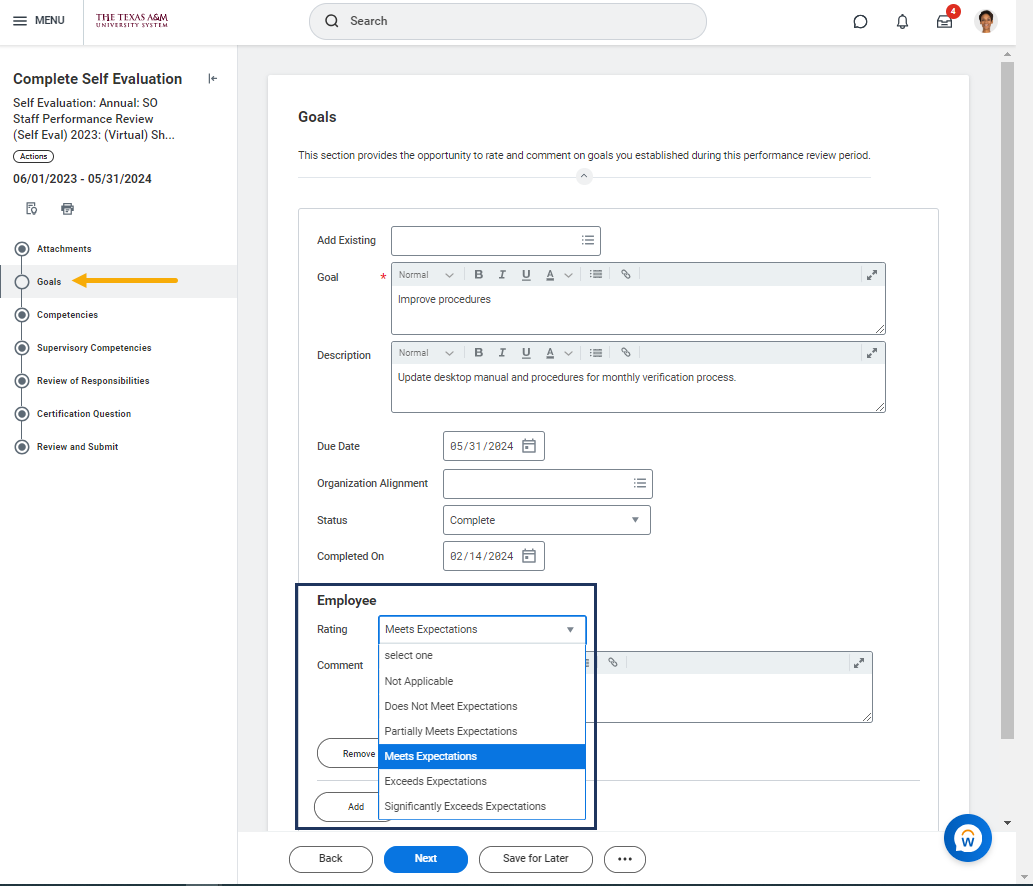Open the inbox with 4 unread items
Image resolution: width=1033 pixels, height=886 pixels.
944,21
